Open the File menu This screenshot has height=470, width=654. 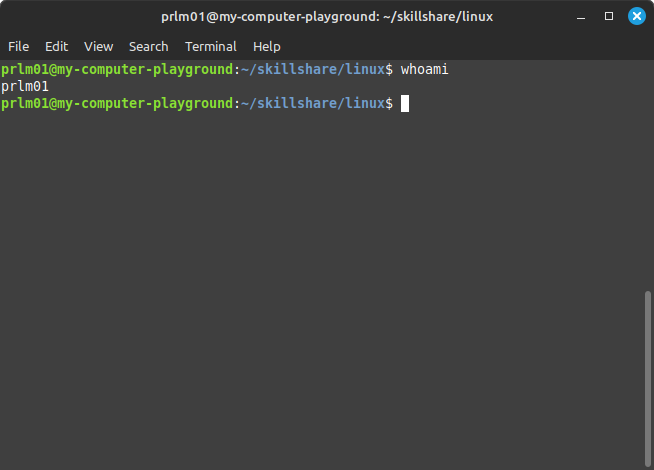[x=18, y=46]
